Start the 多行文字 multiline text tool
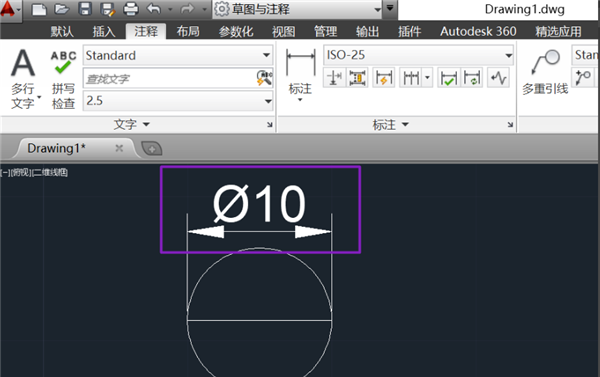The width and height of the screenshot is (600, 377). [x=23, y=78]
